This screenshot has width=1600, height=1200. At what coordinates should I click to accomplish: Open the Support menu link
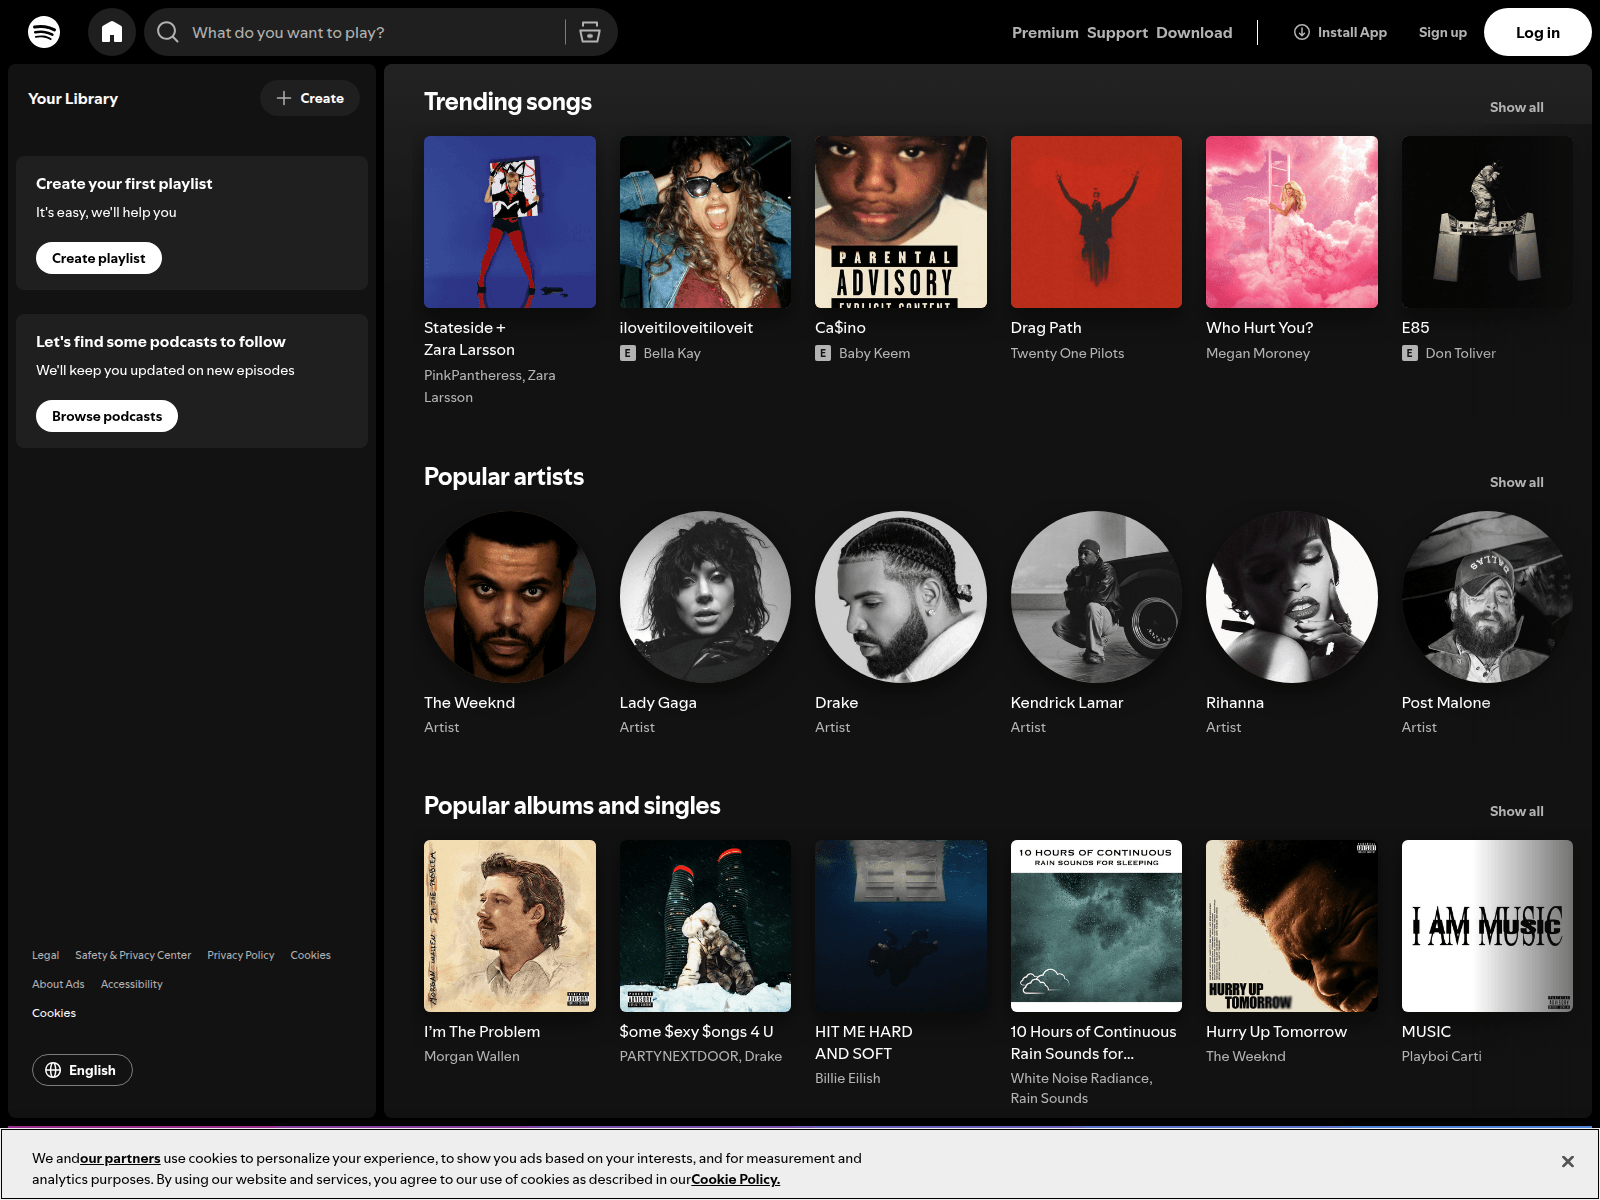1117,32
